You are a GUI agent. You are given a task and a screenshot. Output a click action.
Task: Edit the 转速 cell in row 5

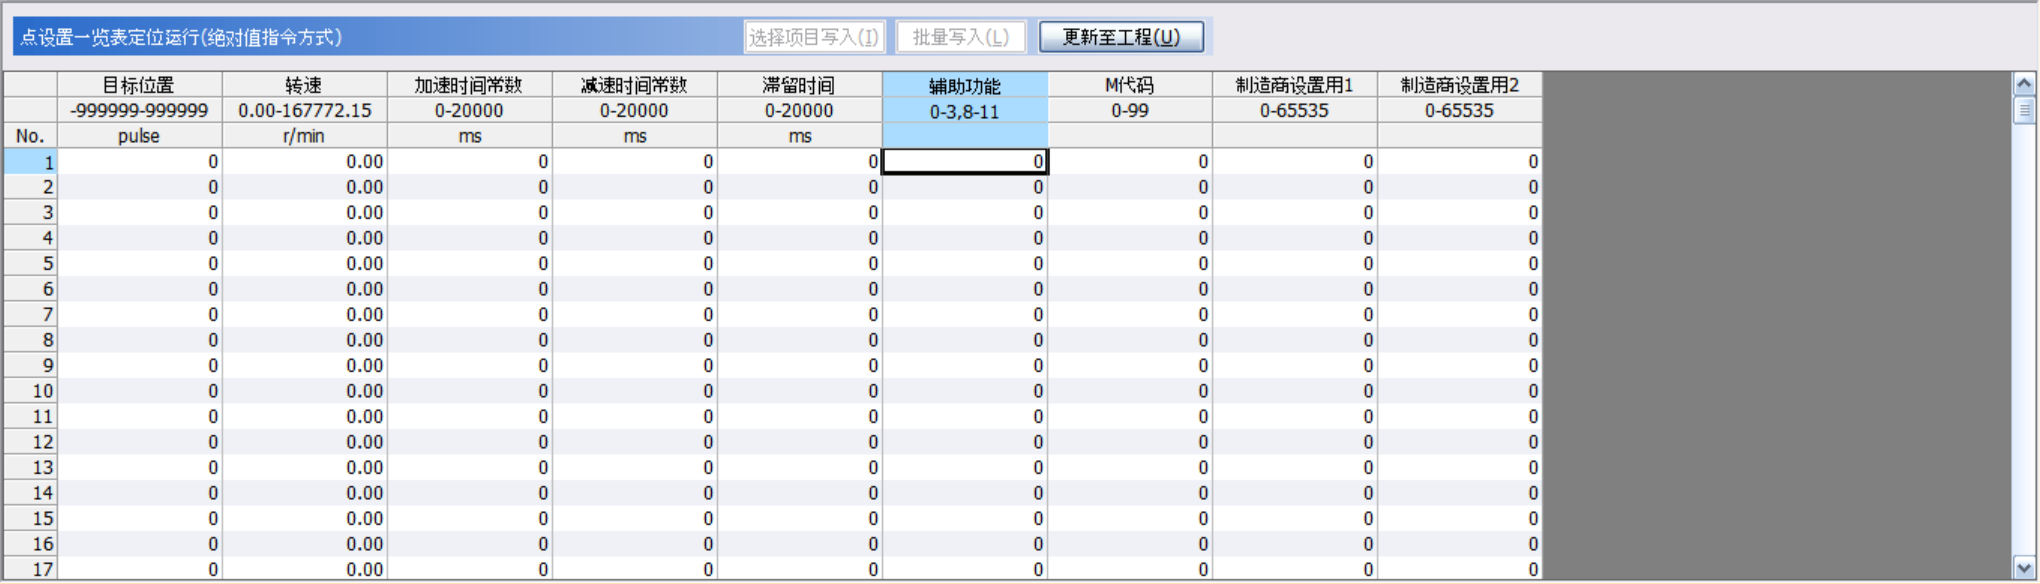tap(304, 264)
